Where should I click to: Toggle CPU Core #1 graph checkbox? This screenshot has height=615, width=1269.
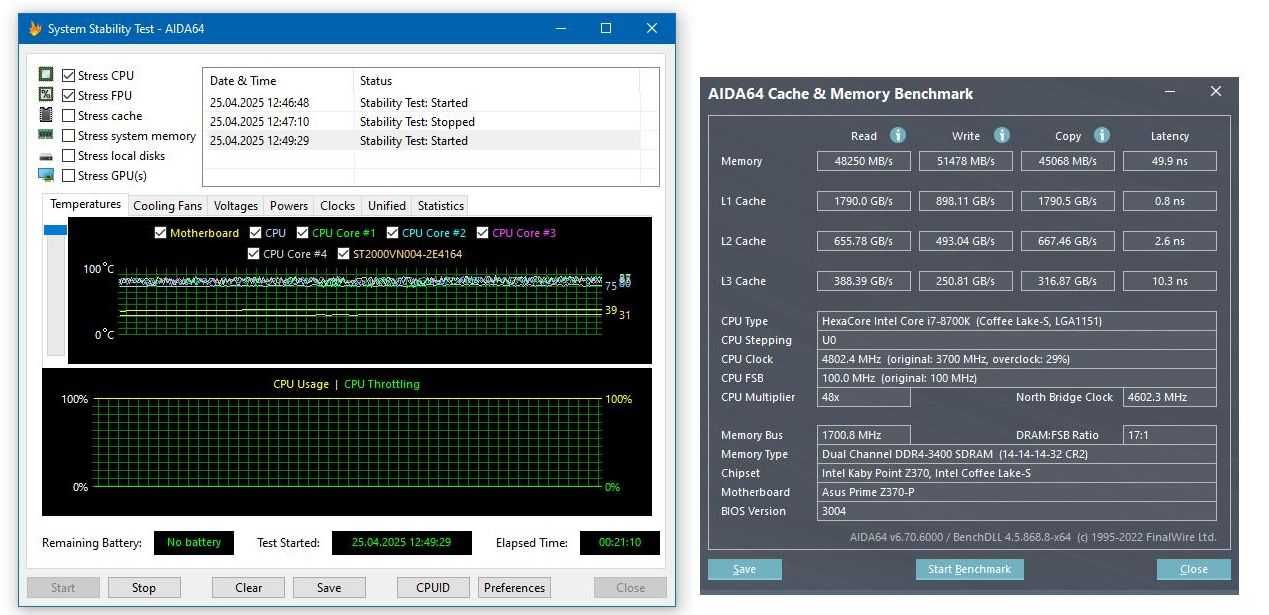[x=302, y=233]
